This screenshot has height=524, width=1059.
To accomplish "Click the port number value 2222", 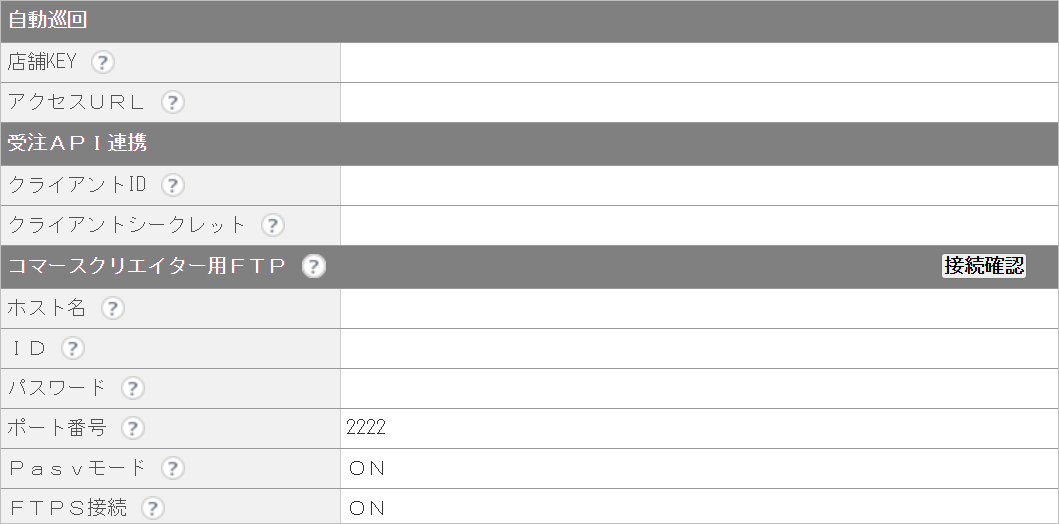I will point(365,427).
